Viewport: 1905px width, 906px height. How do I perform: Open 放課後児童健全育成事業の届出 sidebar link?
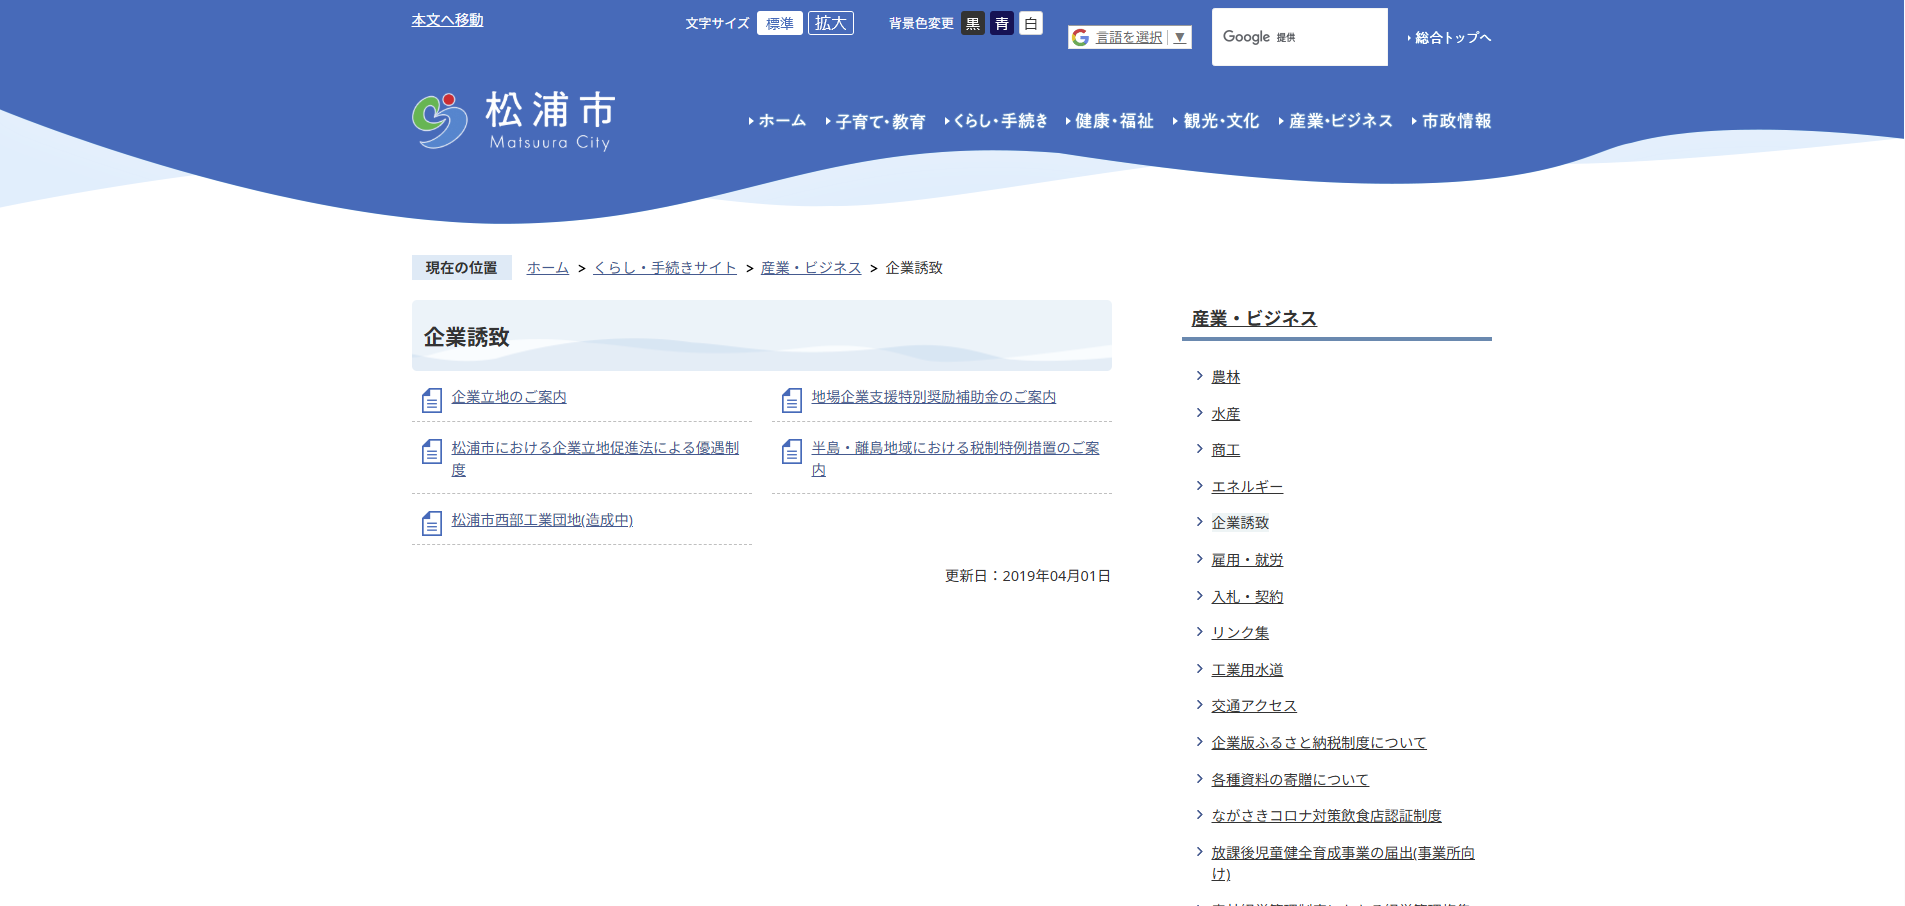(x=1343, y=863)
